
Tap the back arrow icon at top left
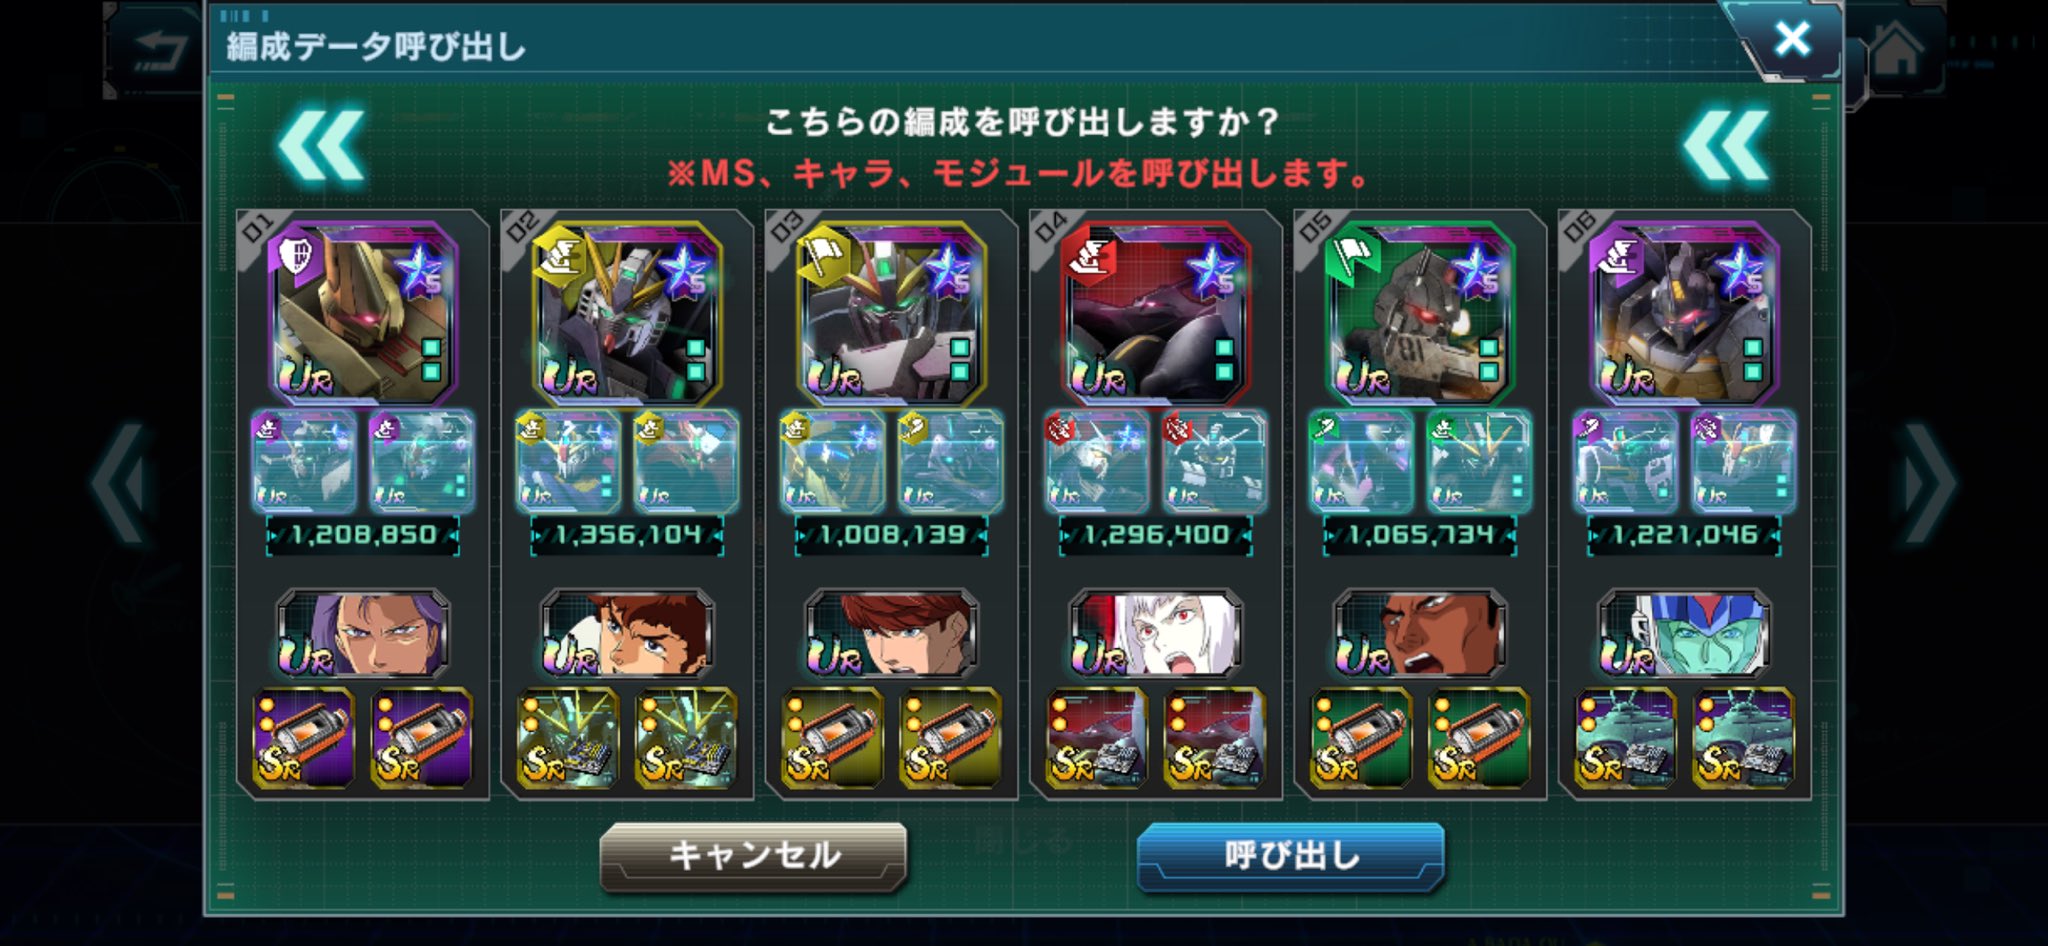[160, 50]
